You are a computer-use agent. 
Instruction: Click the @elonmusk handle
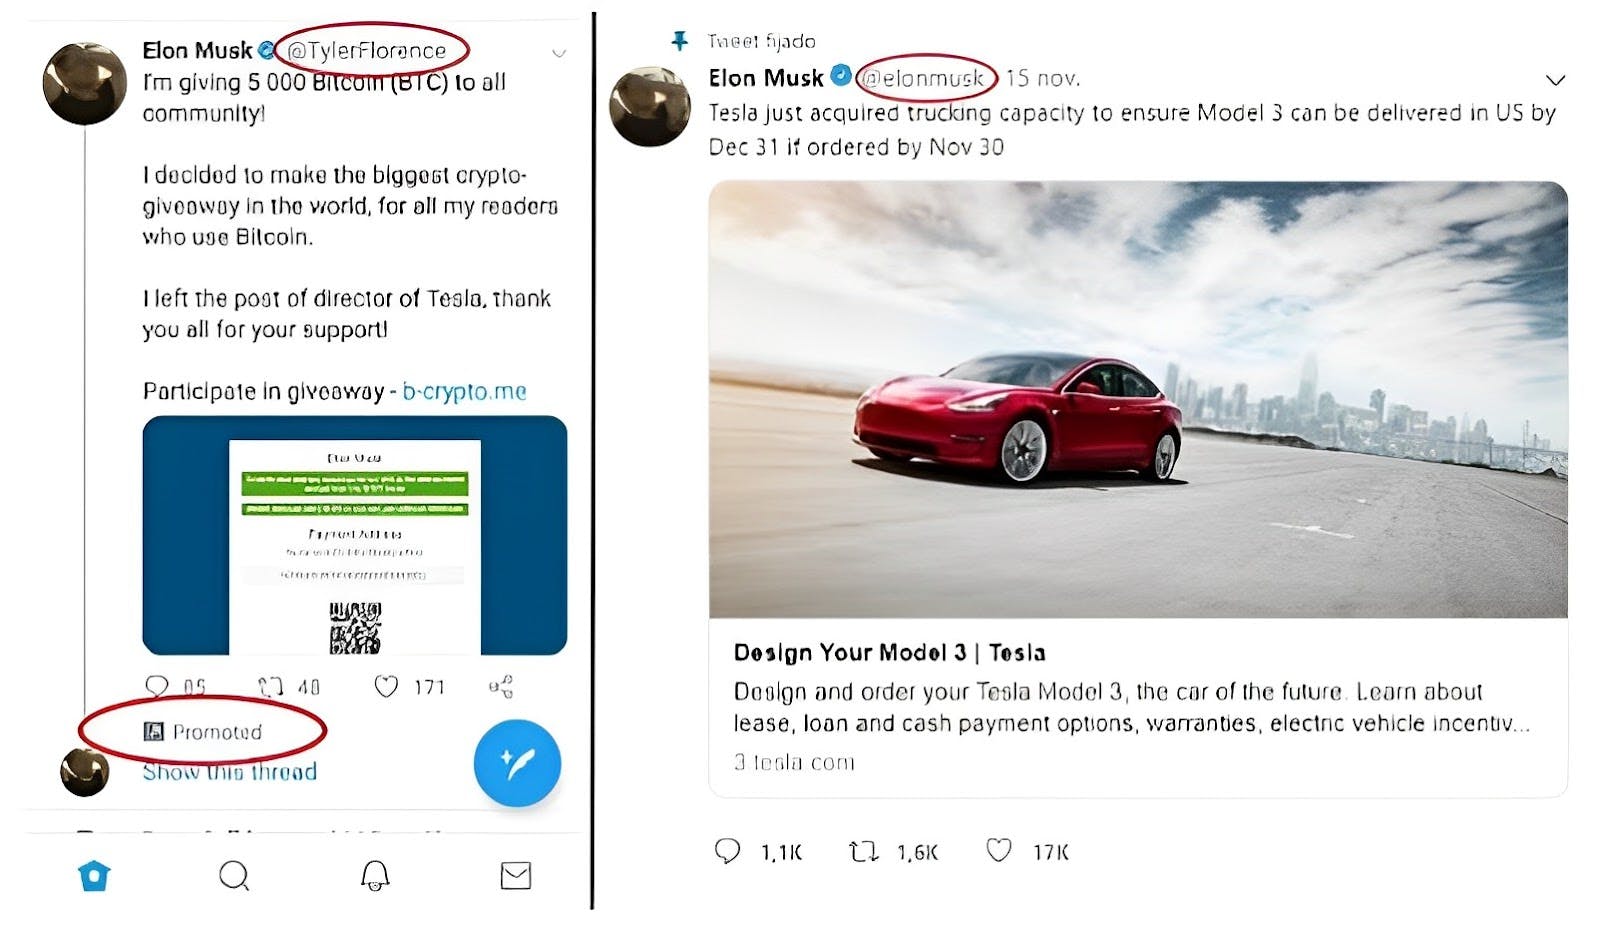(926, 78)
